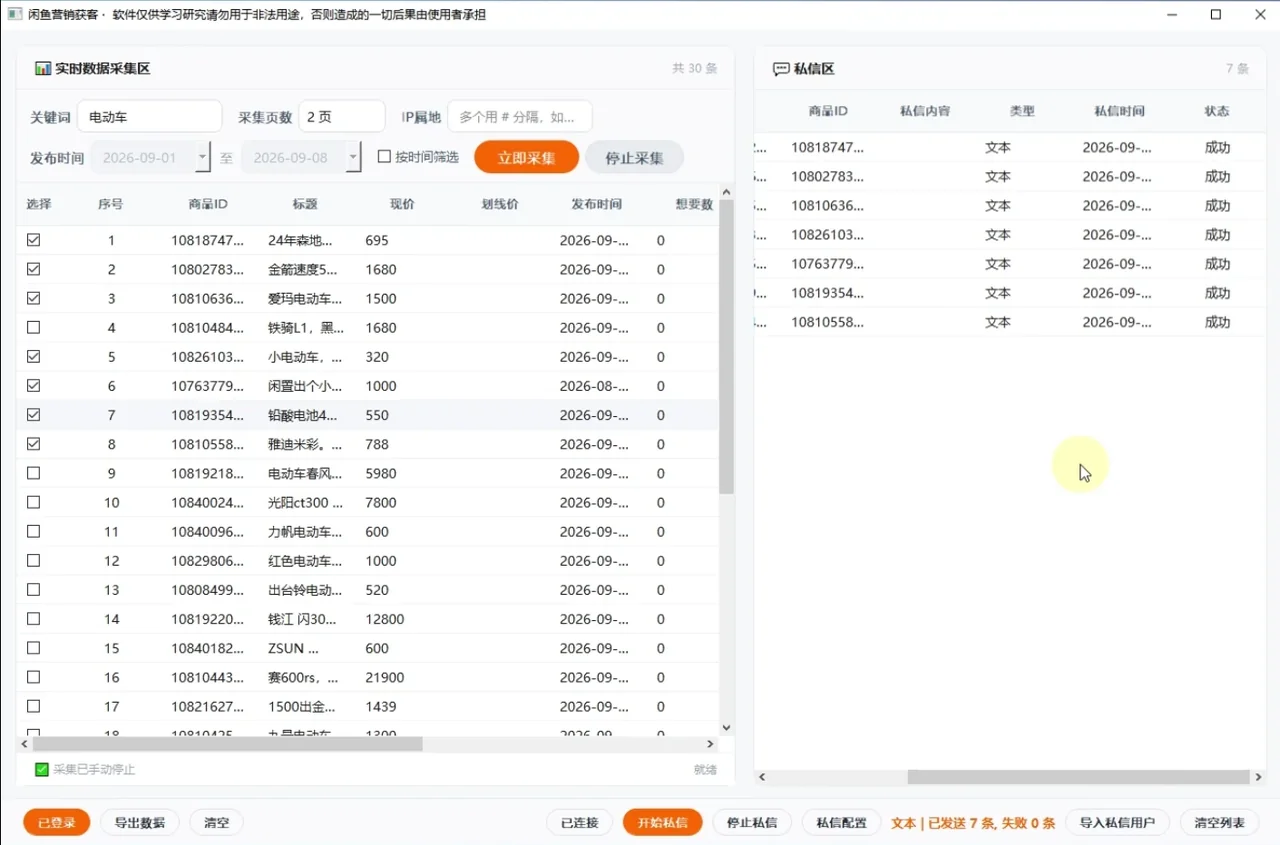This screenshot has height=845, width=1280.
Task: Select row 10 checkbox for 光阳ct300
Action: [34, 502]
